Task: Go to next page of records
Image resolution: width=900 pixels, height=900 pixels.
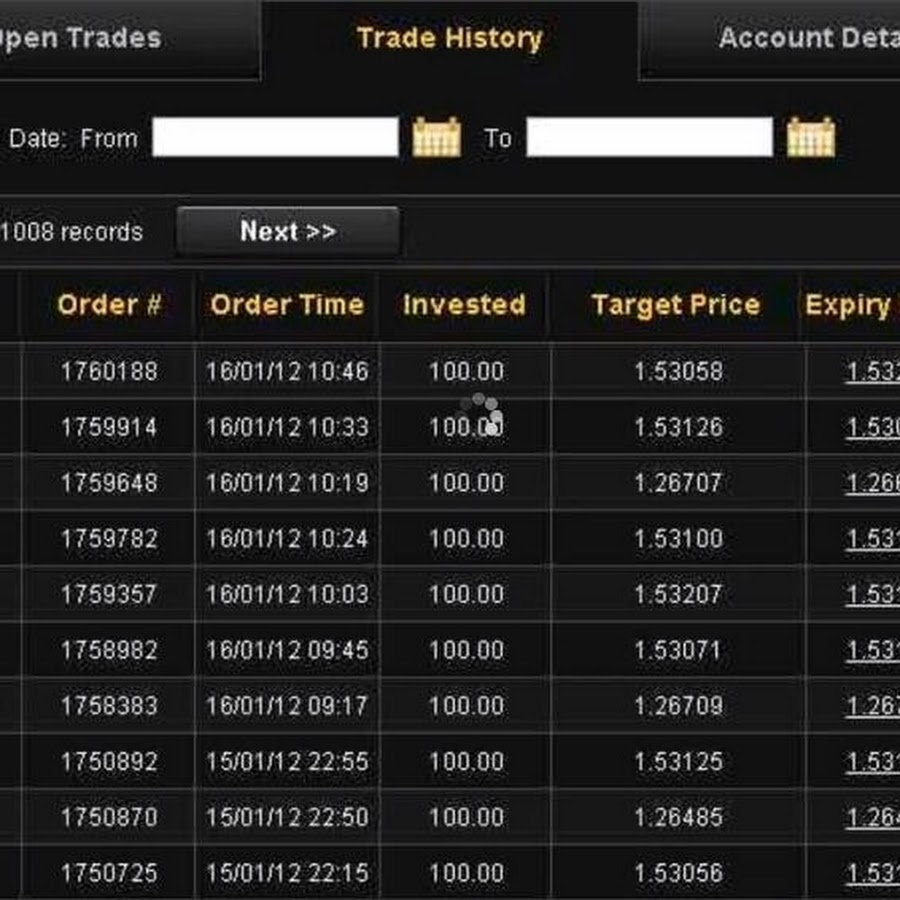Action: (x=288, y=232)
